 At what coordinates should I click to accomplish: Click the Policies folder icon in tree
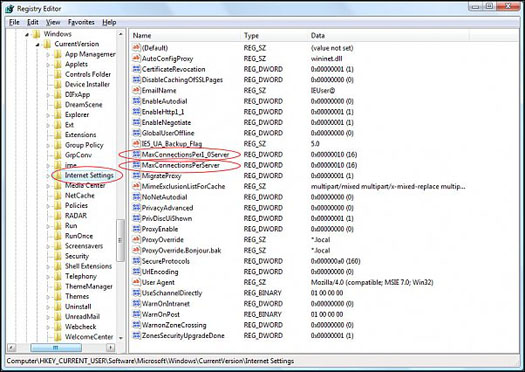58,205
